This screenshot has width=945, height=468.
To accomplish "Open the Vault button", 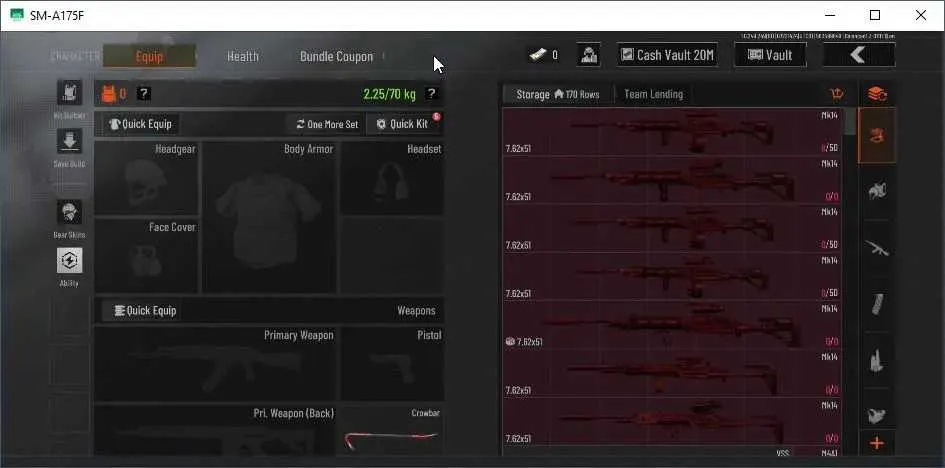I will pyautogui.click(x=770, y=55).
